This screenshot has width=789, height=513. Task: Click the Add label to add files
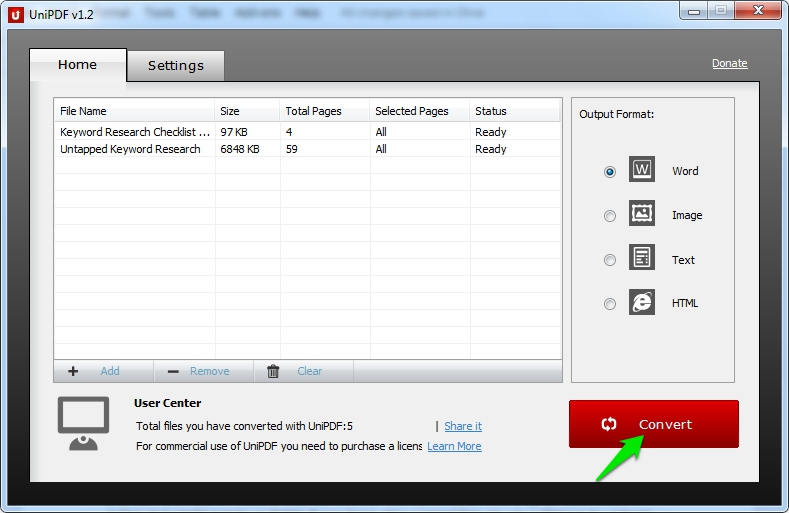pos(110,371)
